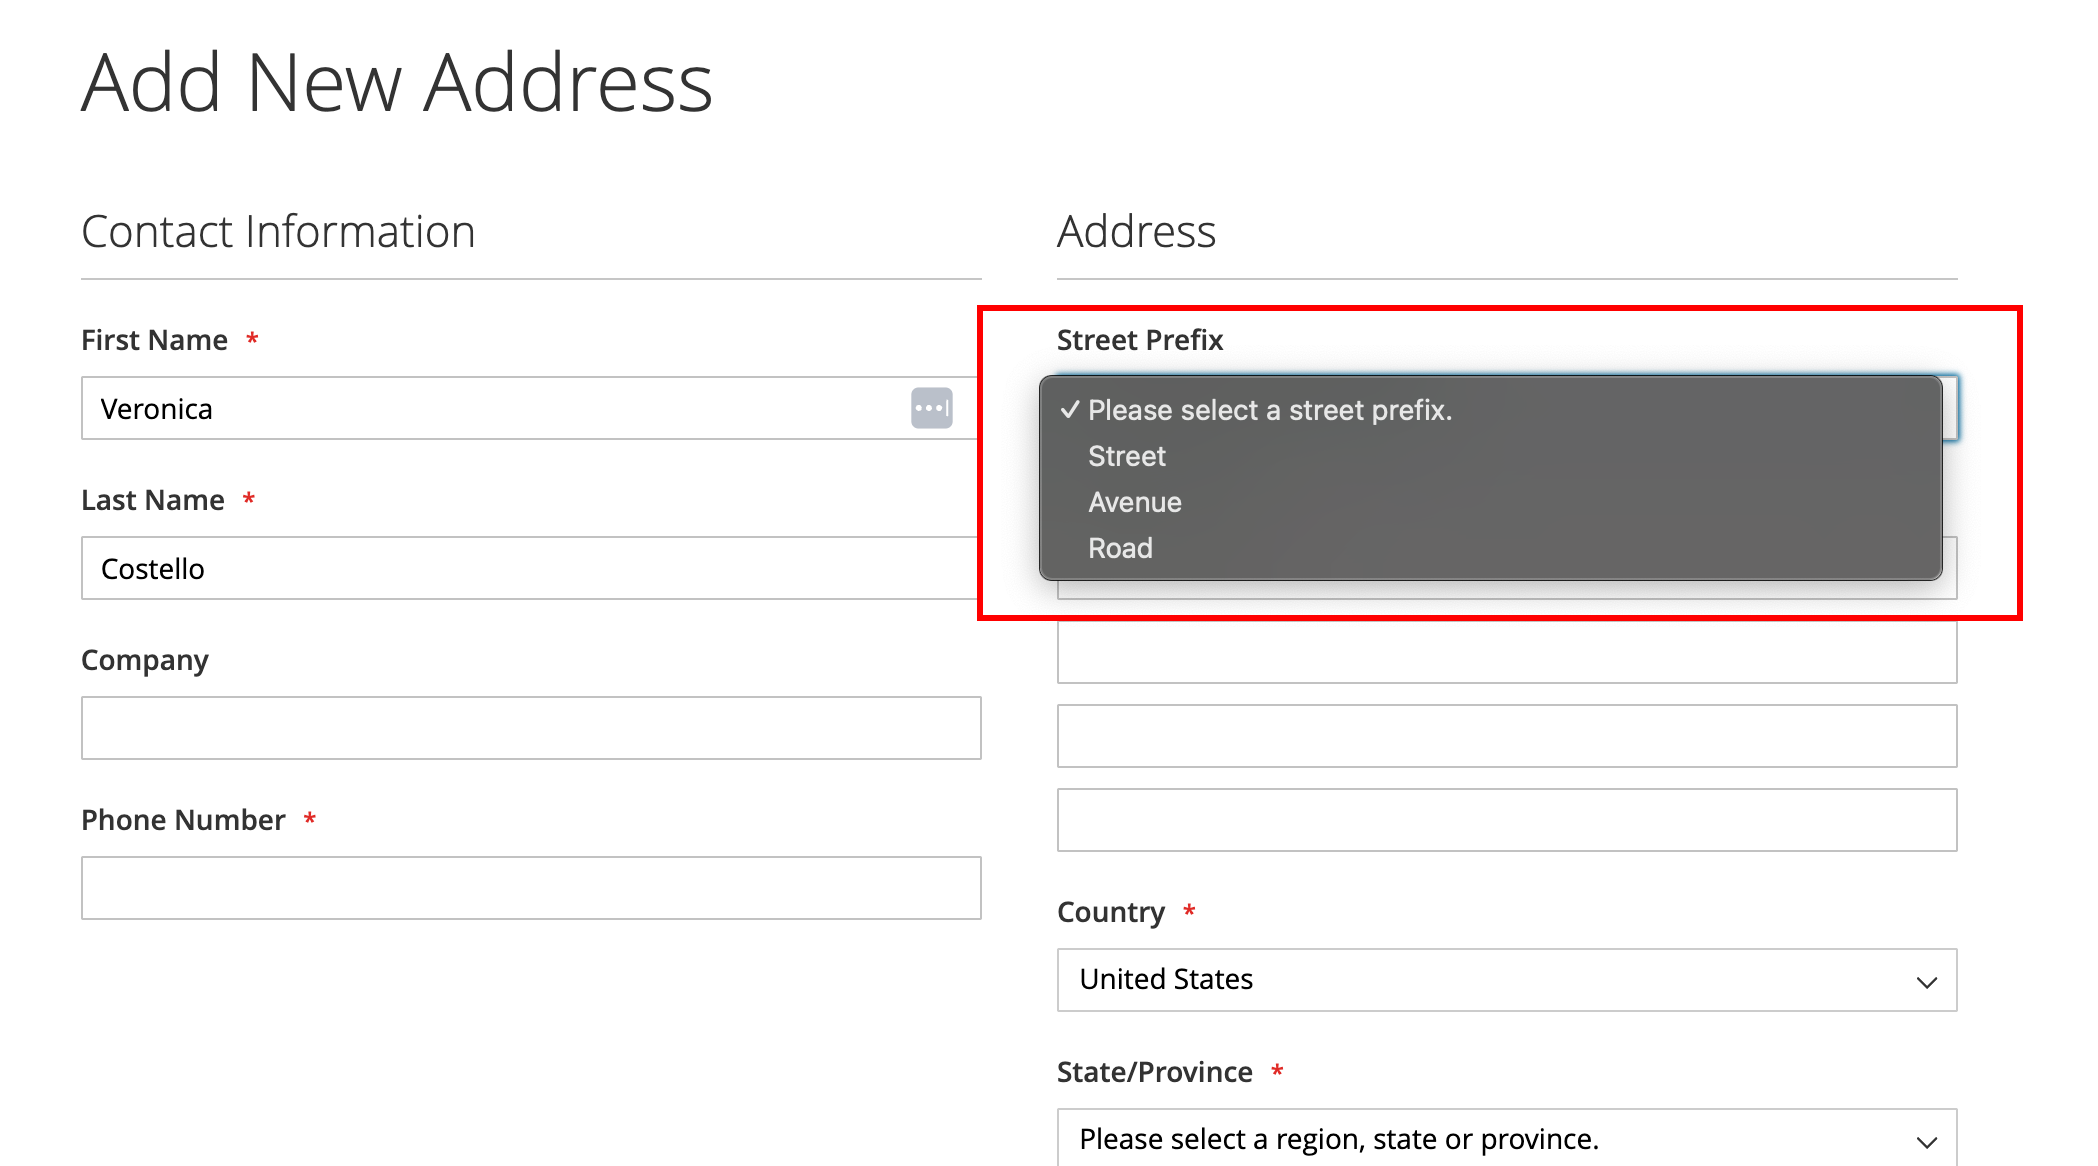Click the 'Add New Address' page heading
This screenshot has height=1166, width=2098.
tap(397, 82)
